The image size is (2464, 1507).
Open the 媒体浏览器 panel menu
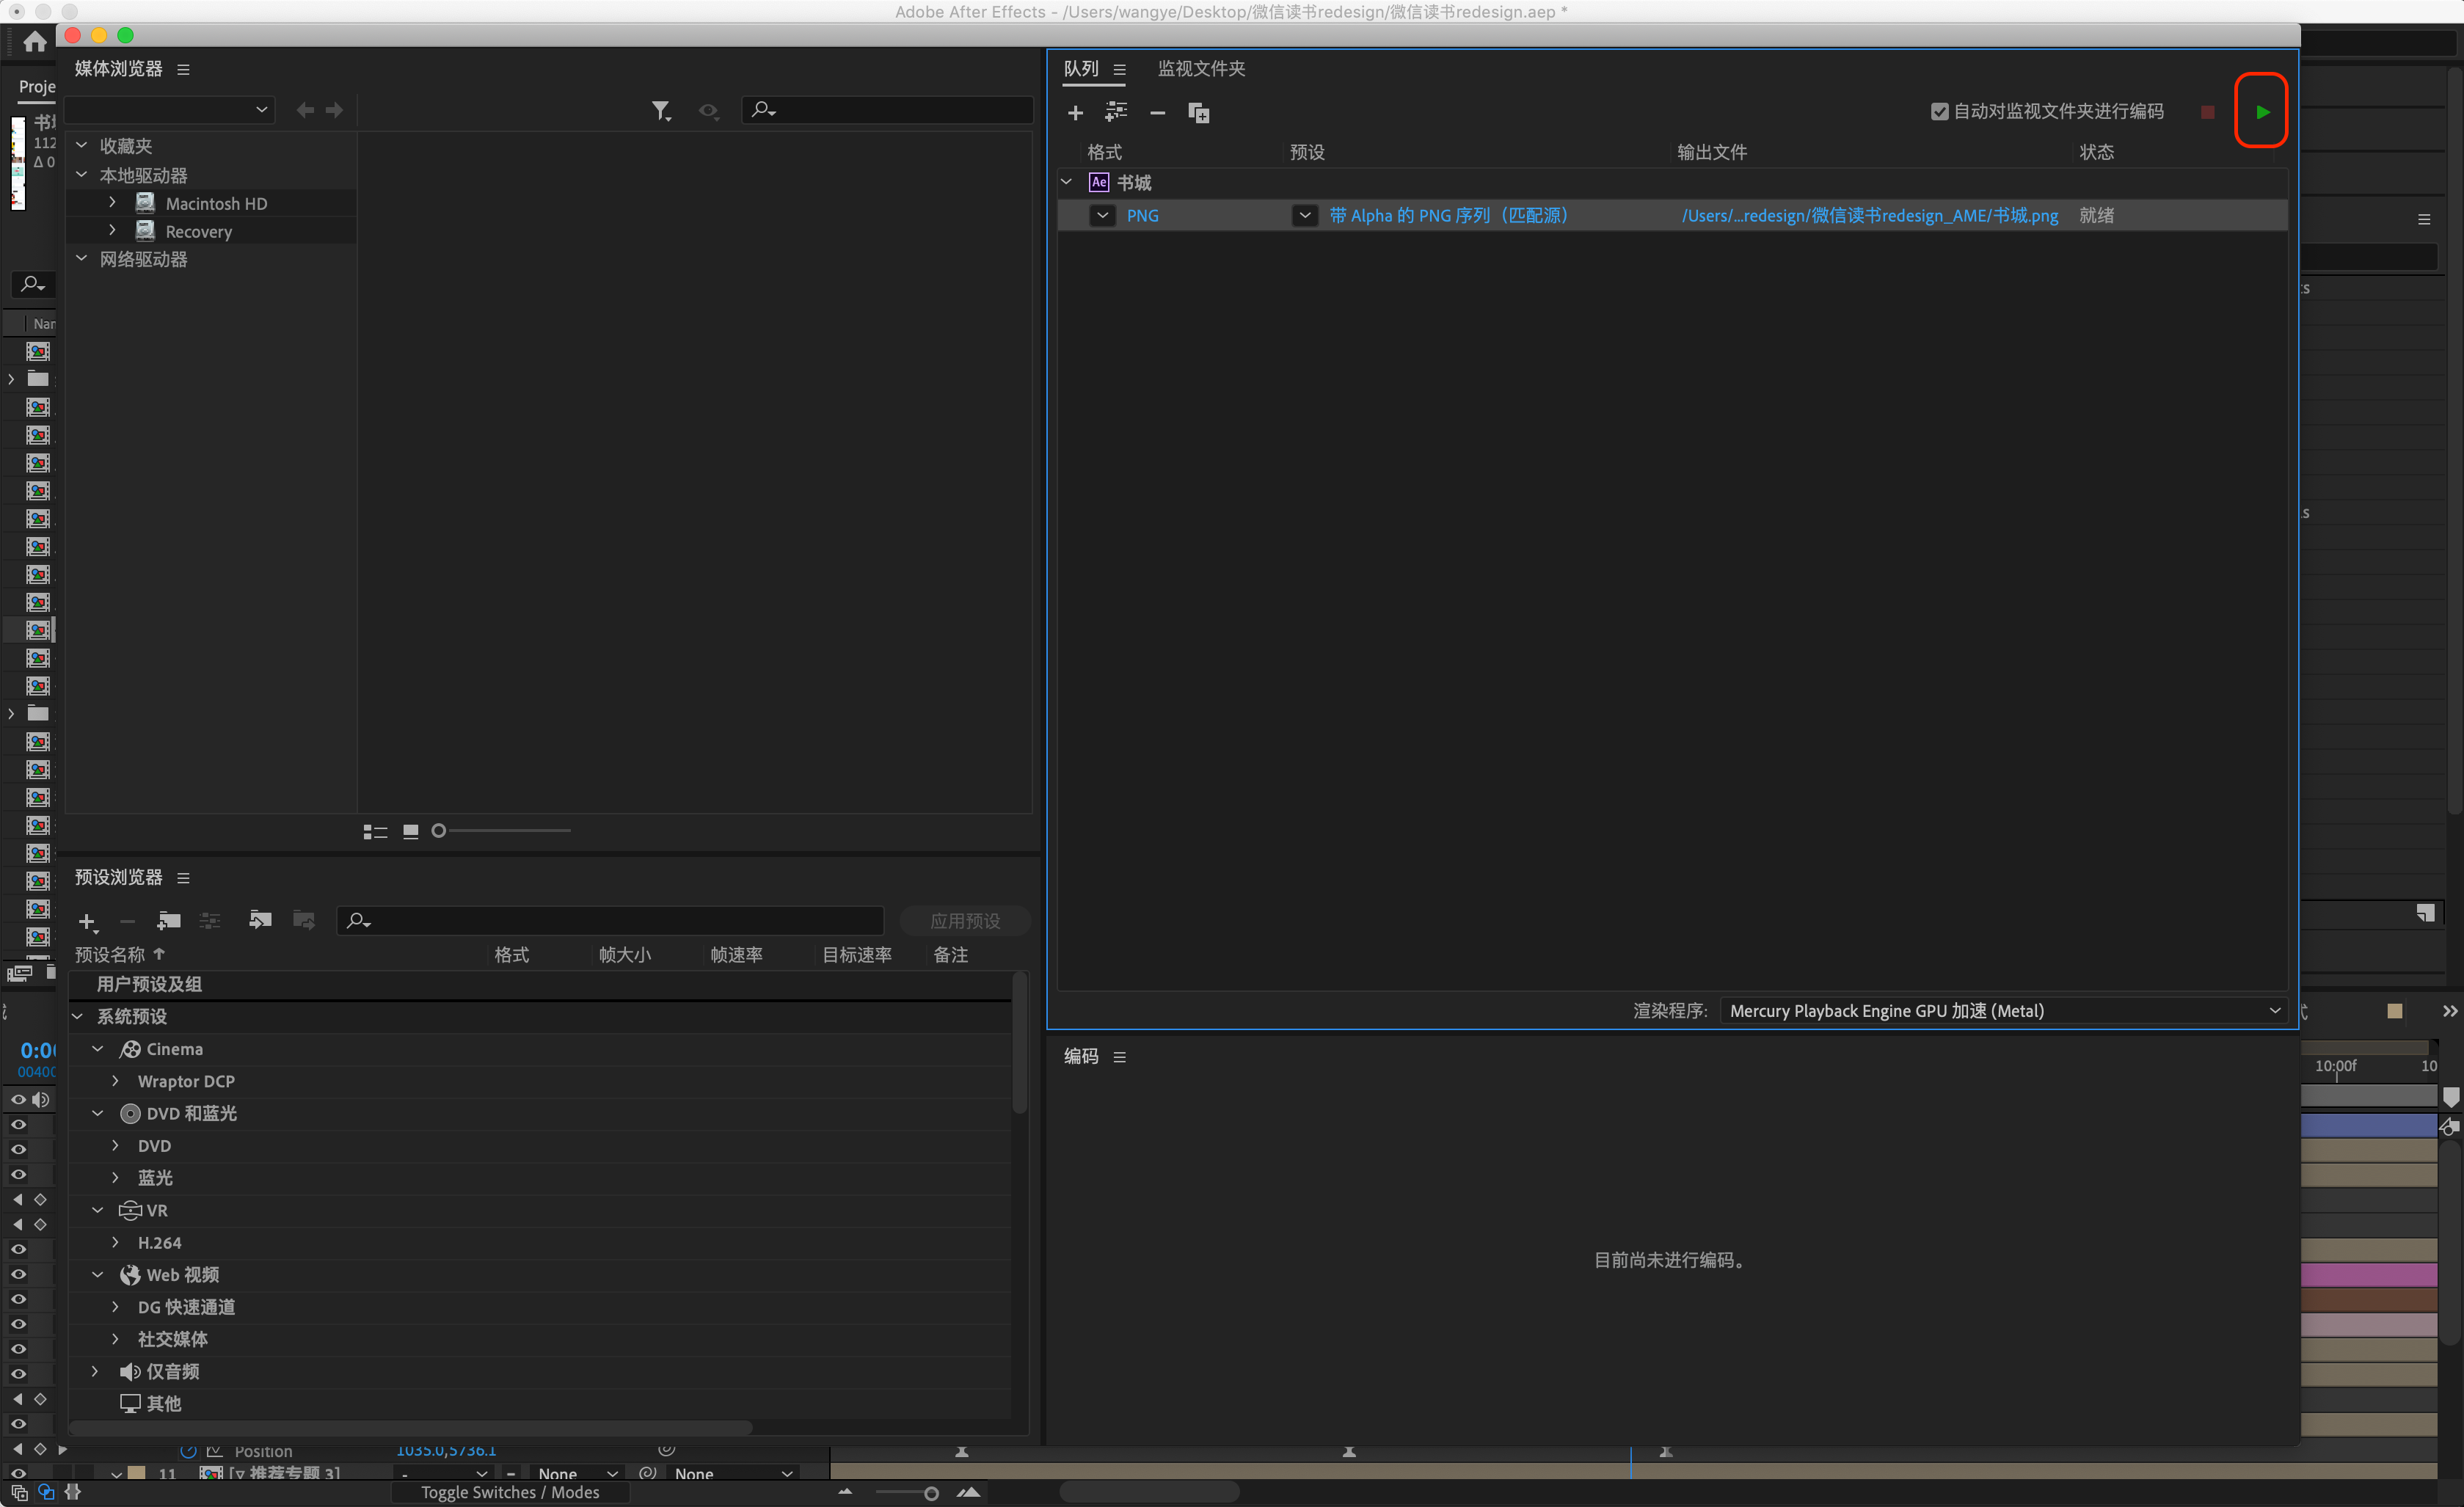183,69
